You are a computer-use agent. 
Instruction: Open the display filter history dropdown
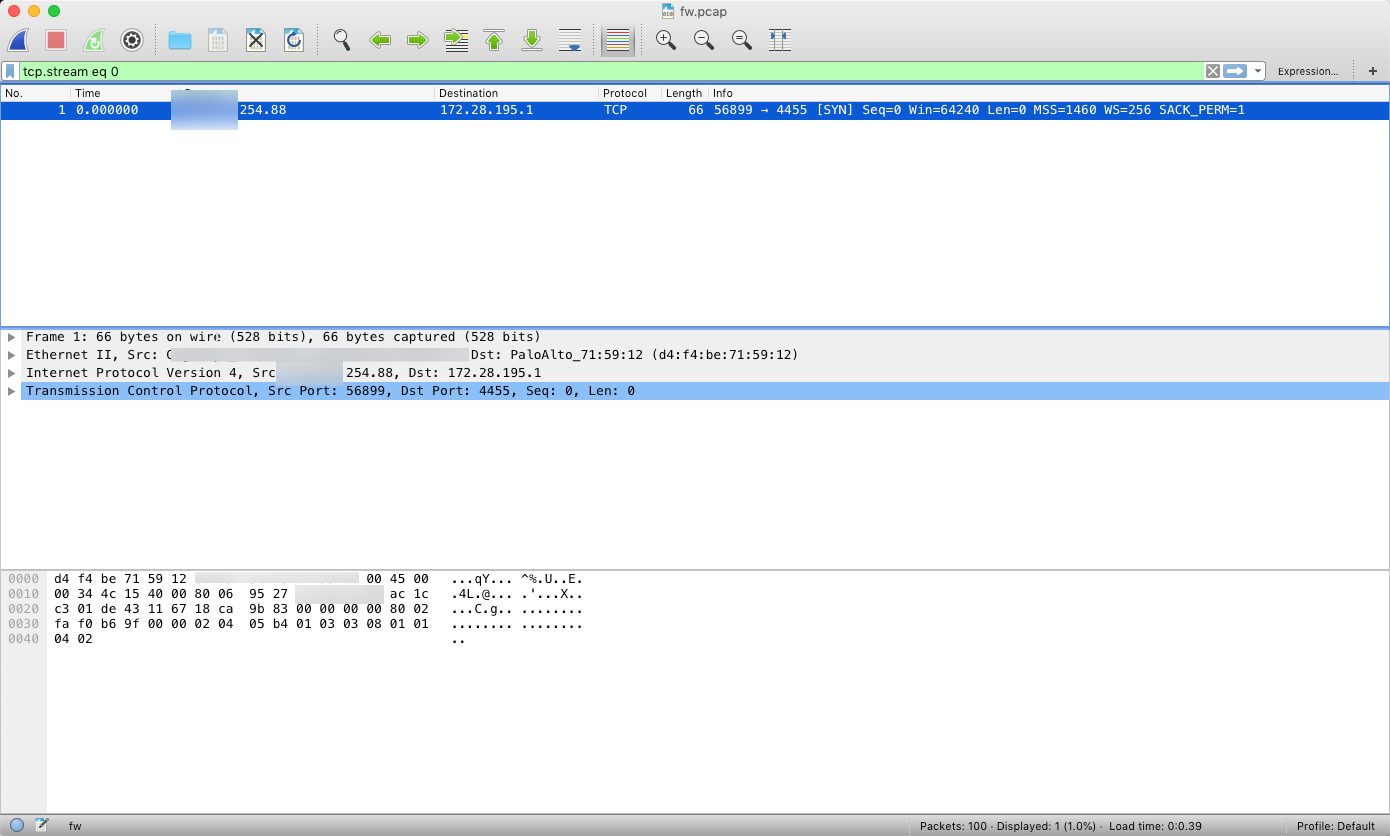[1258, 71]
